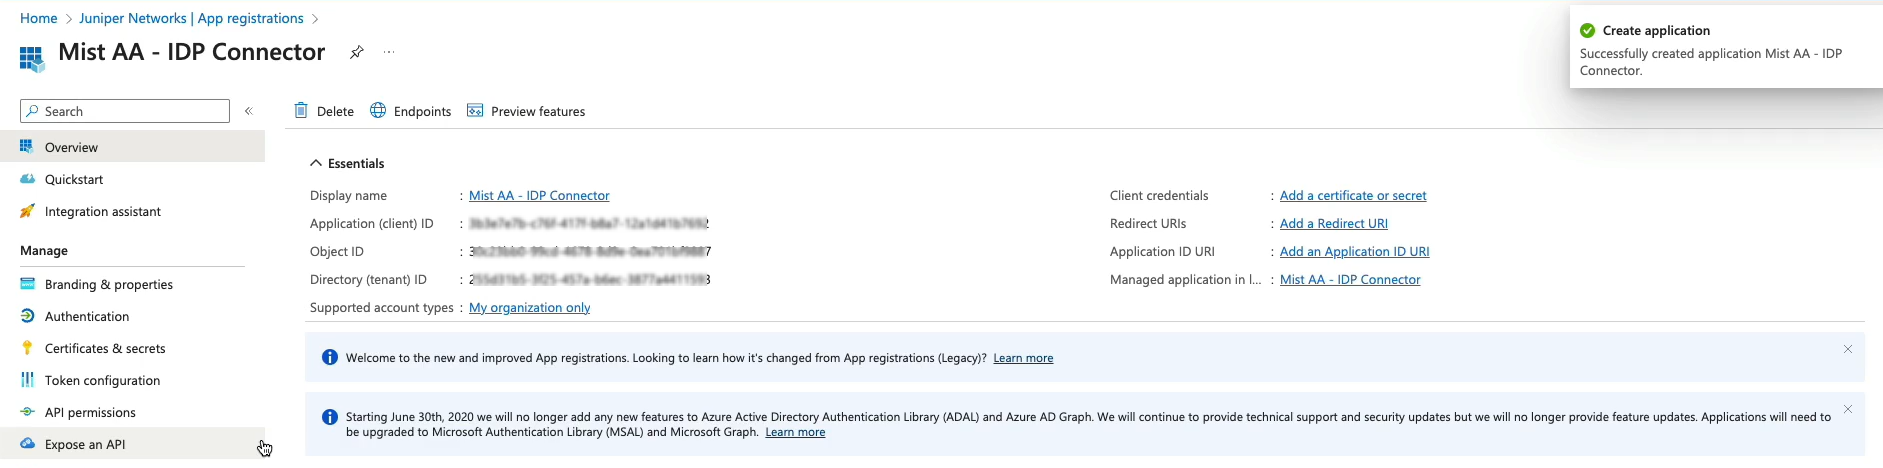This screenshot has width=1883, height=468.
Task: Dismiss the App registrations welcome banner
Action: click(x=1848, y=349)
